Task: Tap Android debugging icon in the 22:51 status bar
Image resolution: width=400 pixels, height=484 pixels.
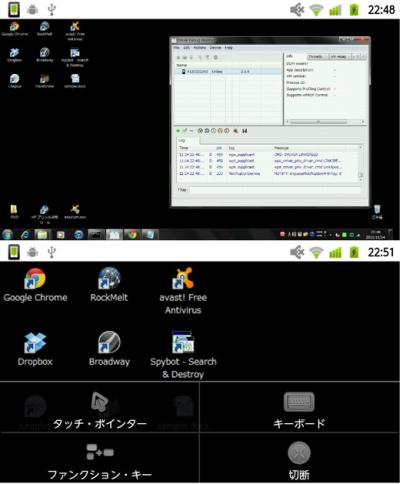Action: click(32, 252)
